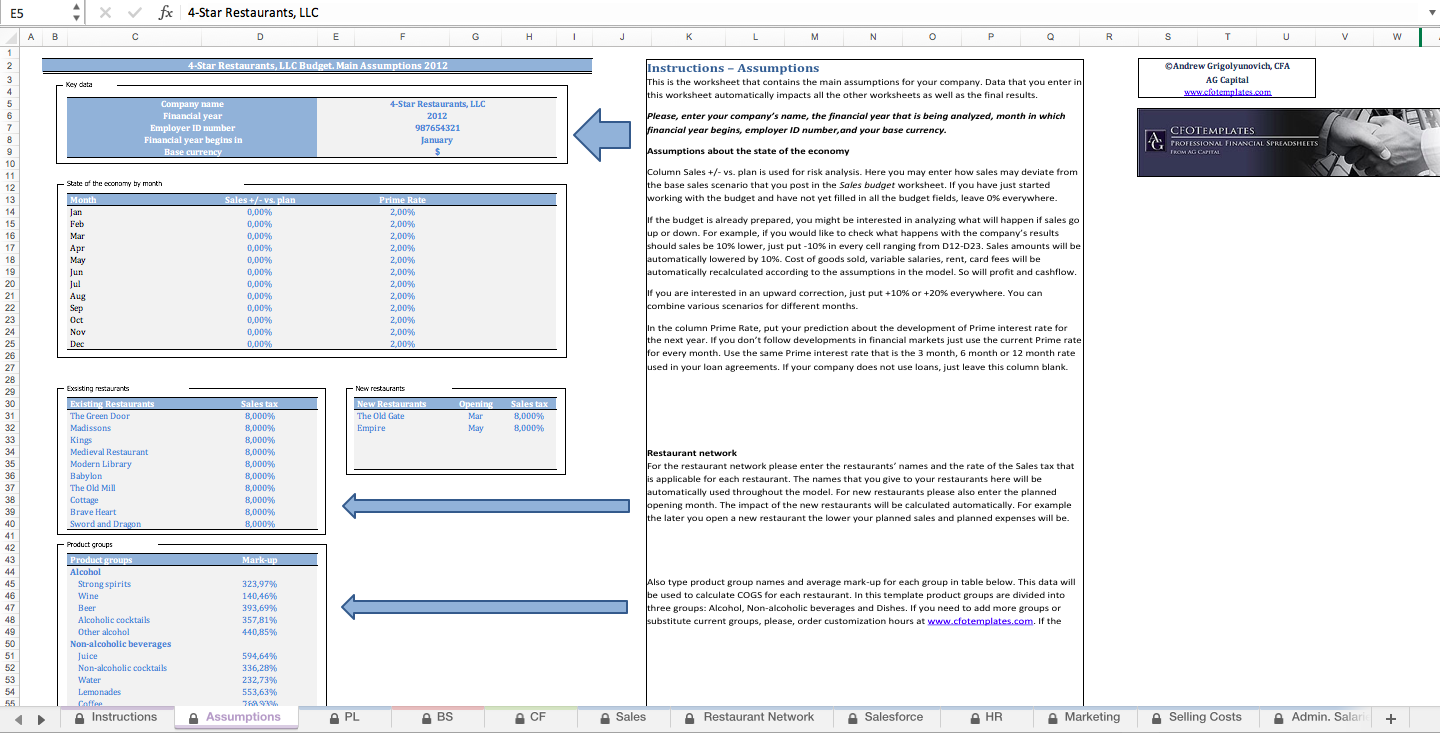Click the Sword and Dragon cell
This screenshot has height=733, width=1440.
(x=135, y=524)
